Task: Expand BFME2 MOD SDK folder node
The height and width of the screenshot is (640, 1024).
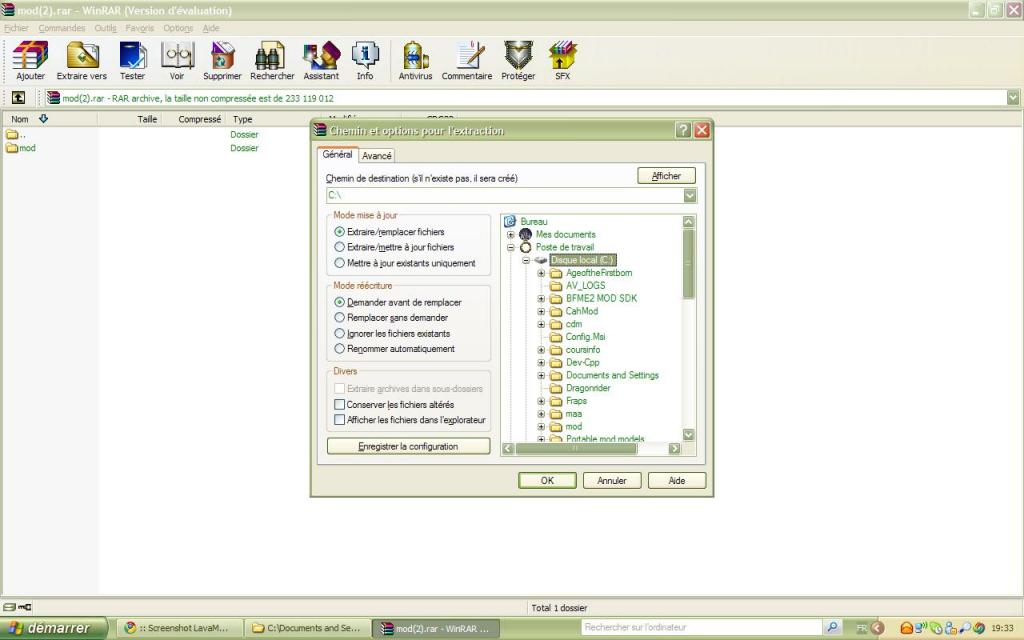Action: click(541, 298)
